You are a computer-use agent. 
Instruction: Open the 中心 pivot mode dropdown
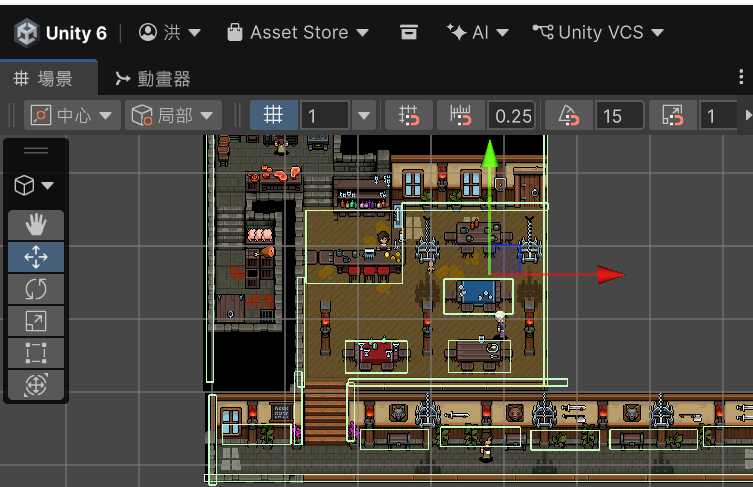click(x=72, y=115)
